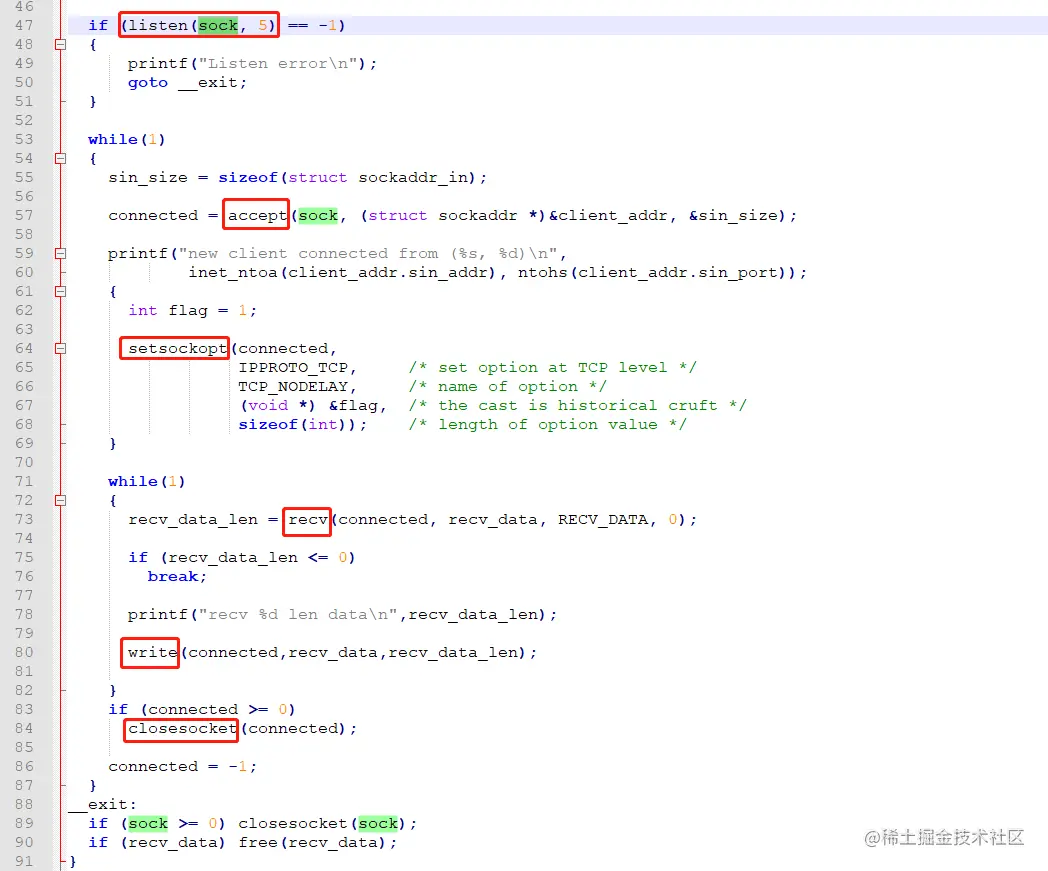Screen dimensions: 1048x871
Task: Click the write function call
Action: (x=152, y=652)
